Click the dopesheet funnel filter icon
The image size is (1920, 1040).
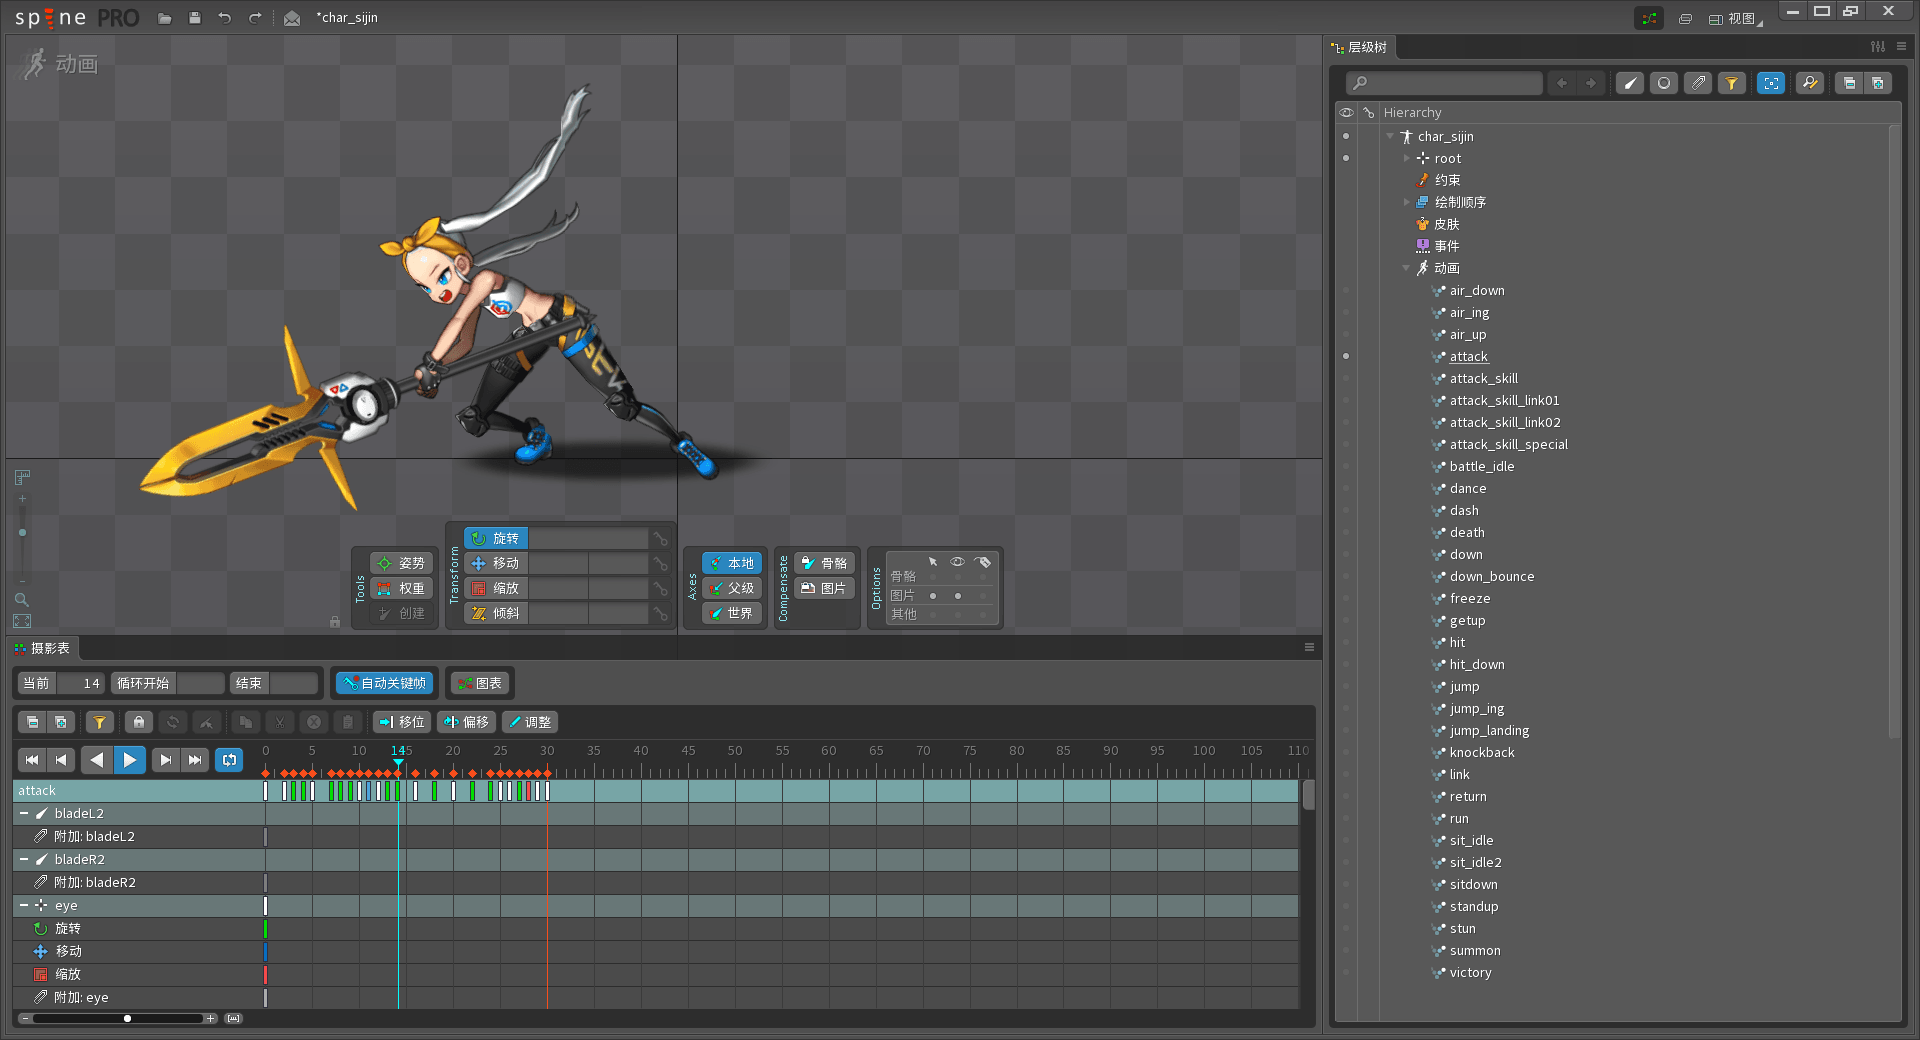click(x=99, y=722)
